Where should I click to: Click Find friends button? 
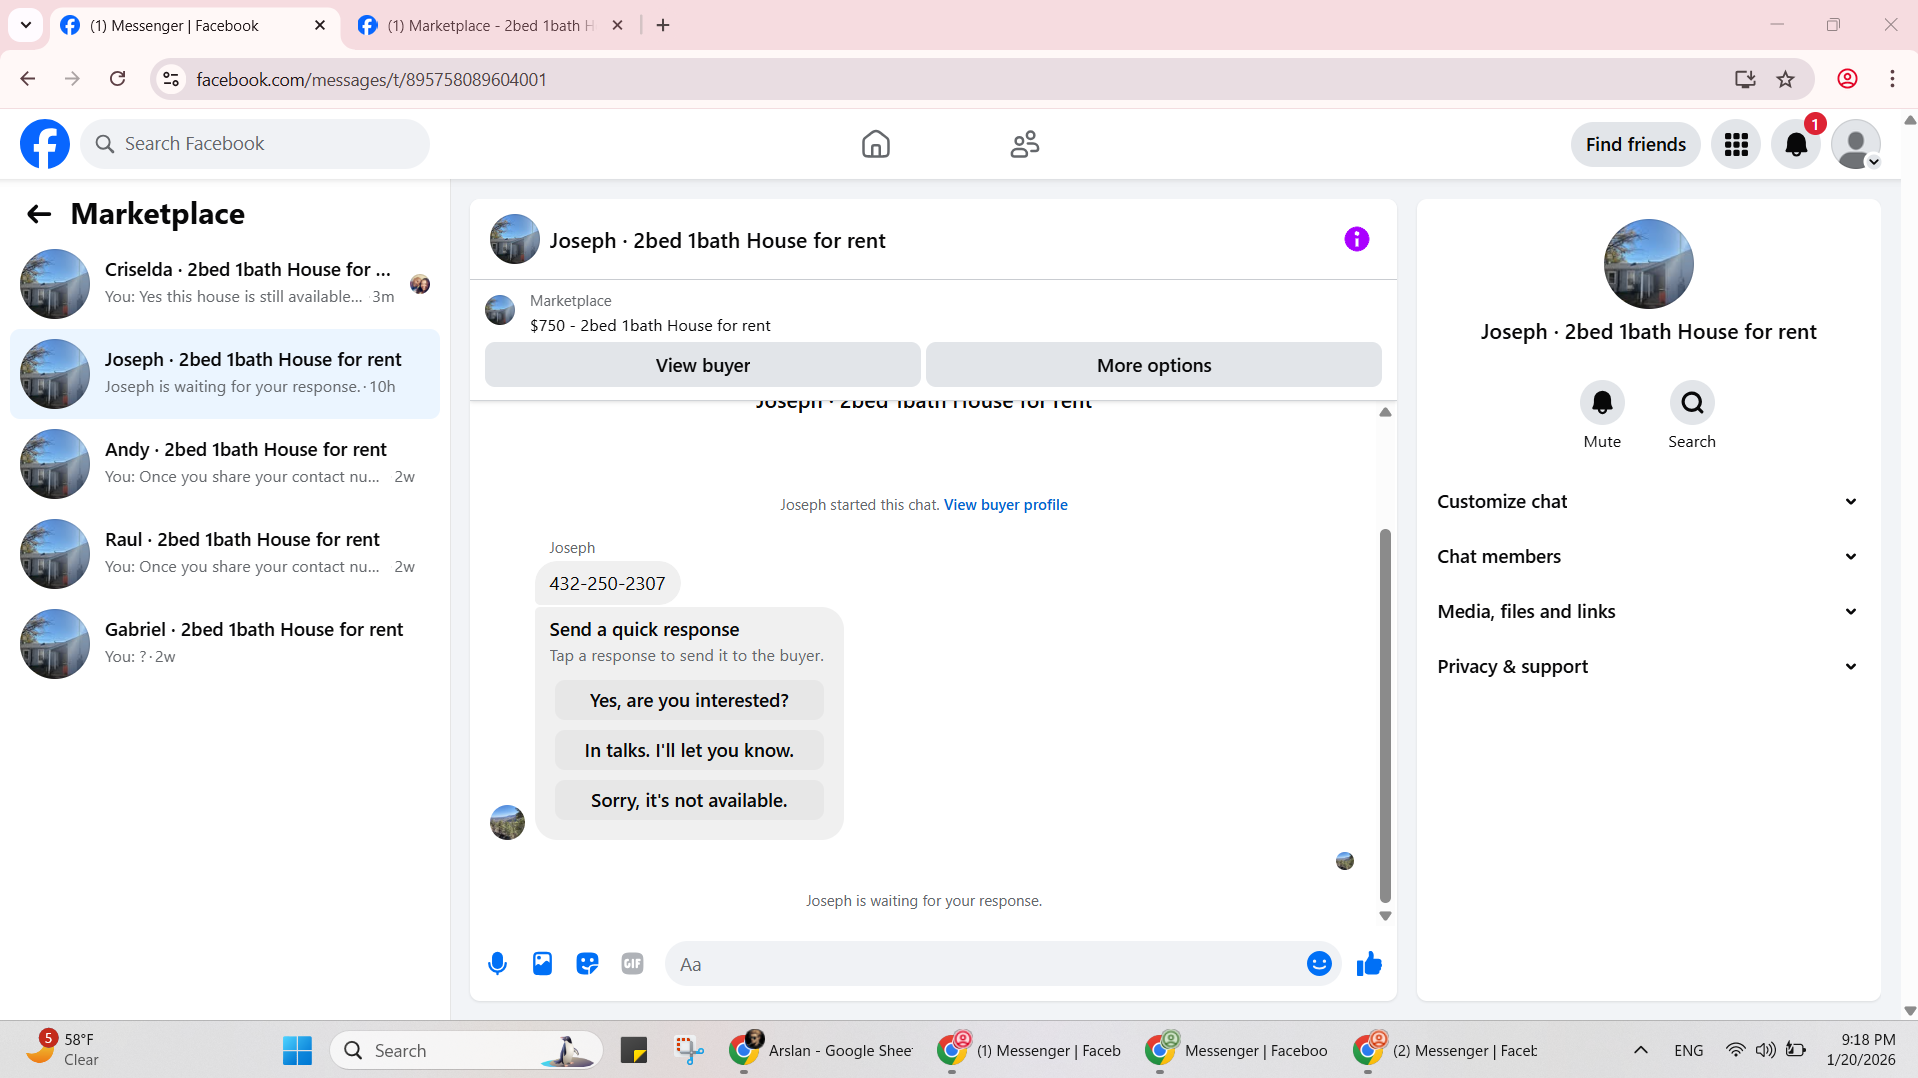click(1635, 145)
